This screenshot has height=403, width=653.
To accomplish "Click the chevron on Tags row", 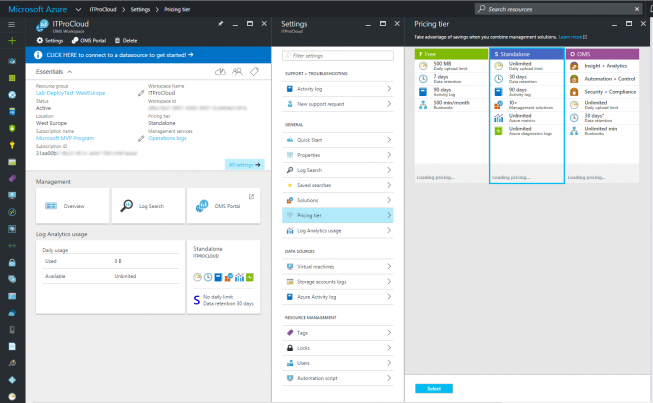I will [389, 333].
